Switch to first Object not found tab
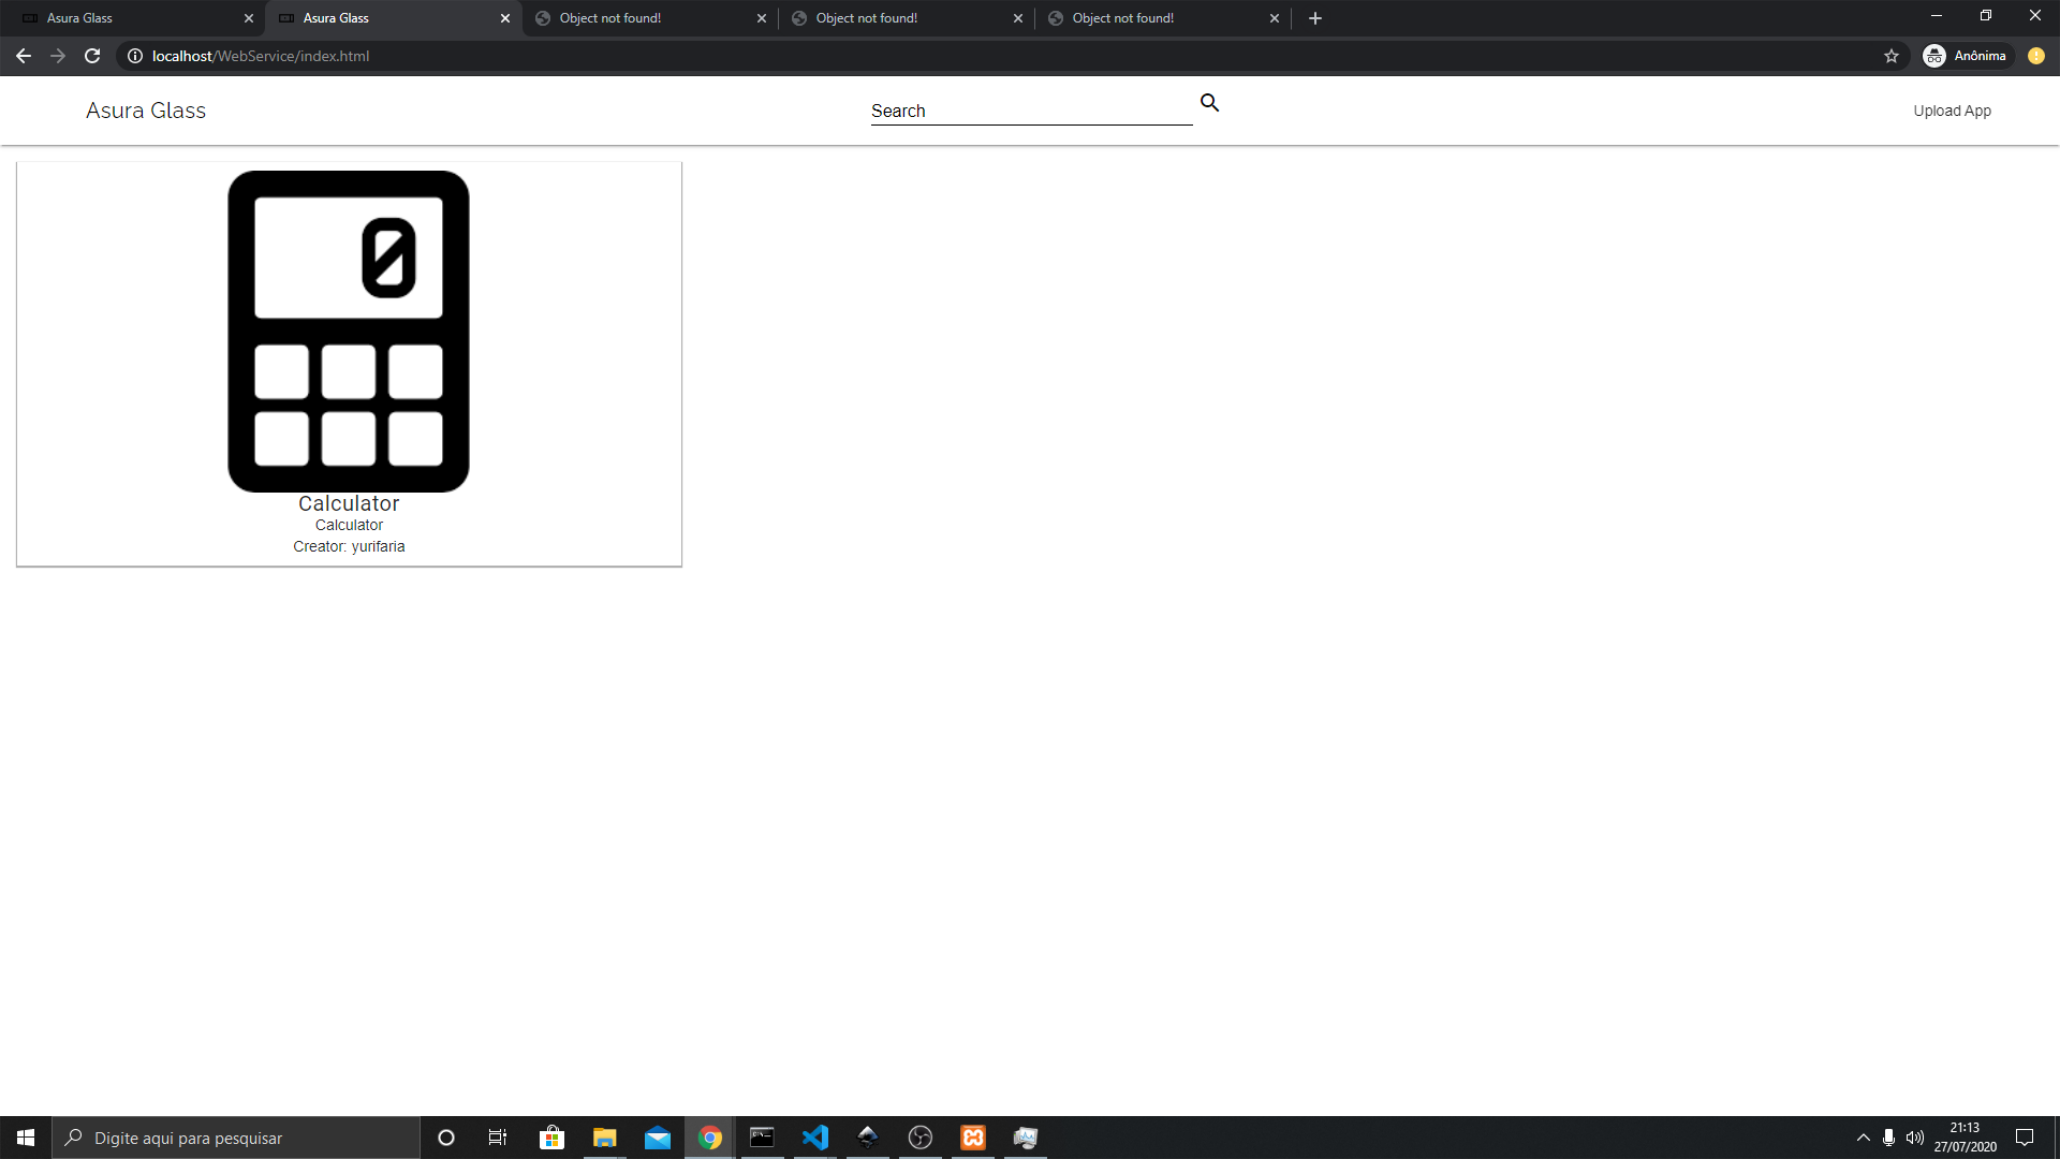Viewport: 2060px width, 1159px height. tap(640, 18)
